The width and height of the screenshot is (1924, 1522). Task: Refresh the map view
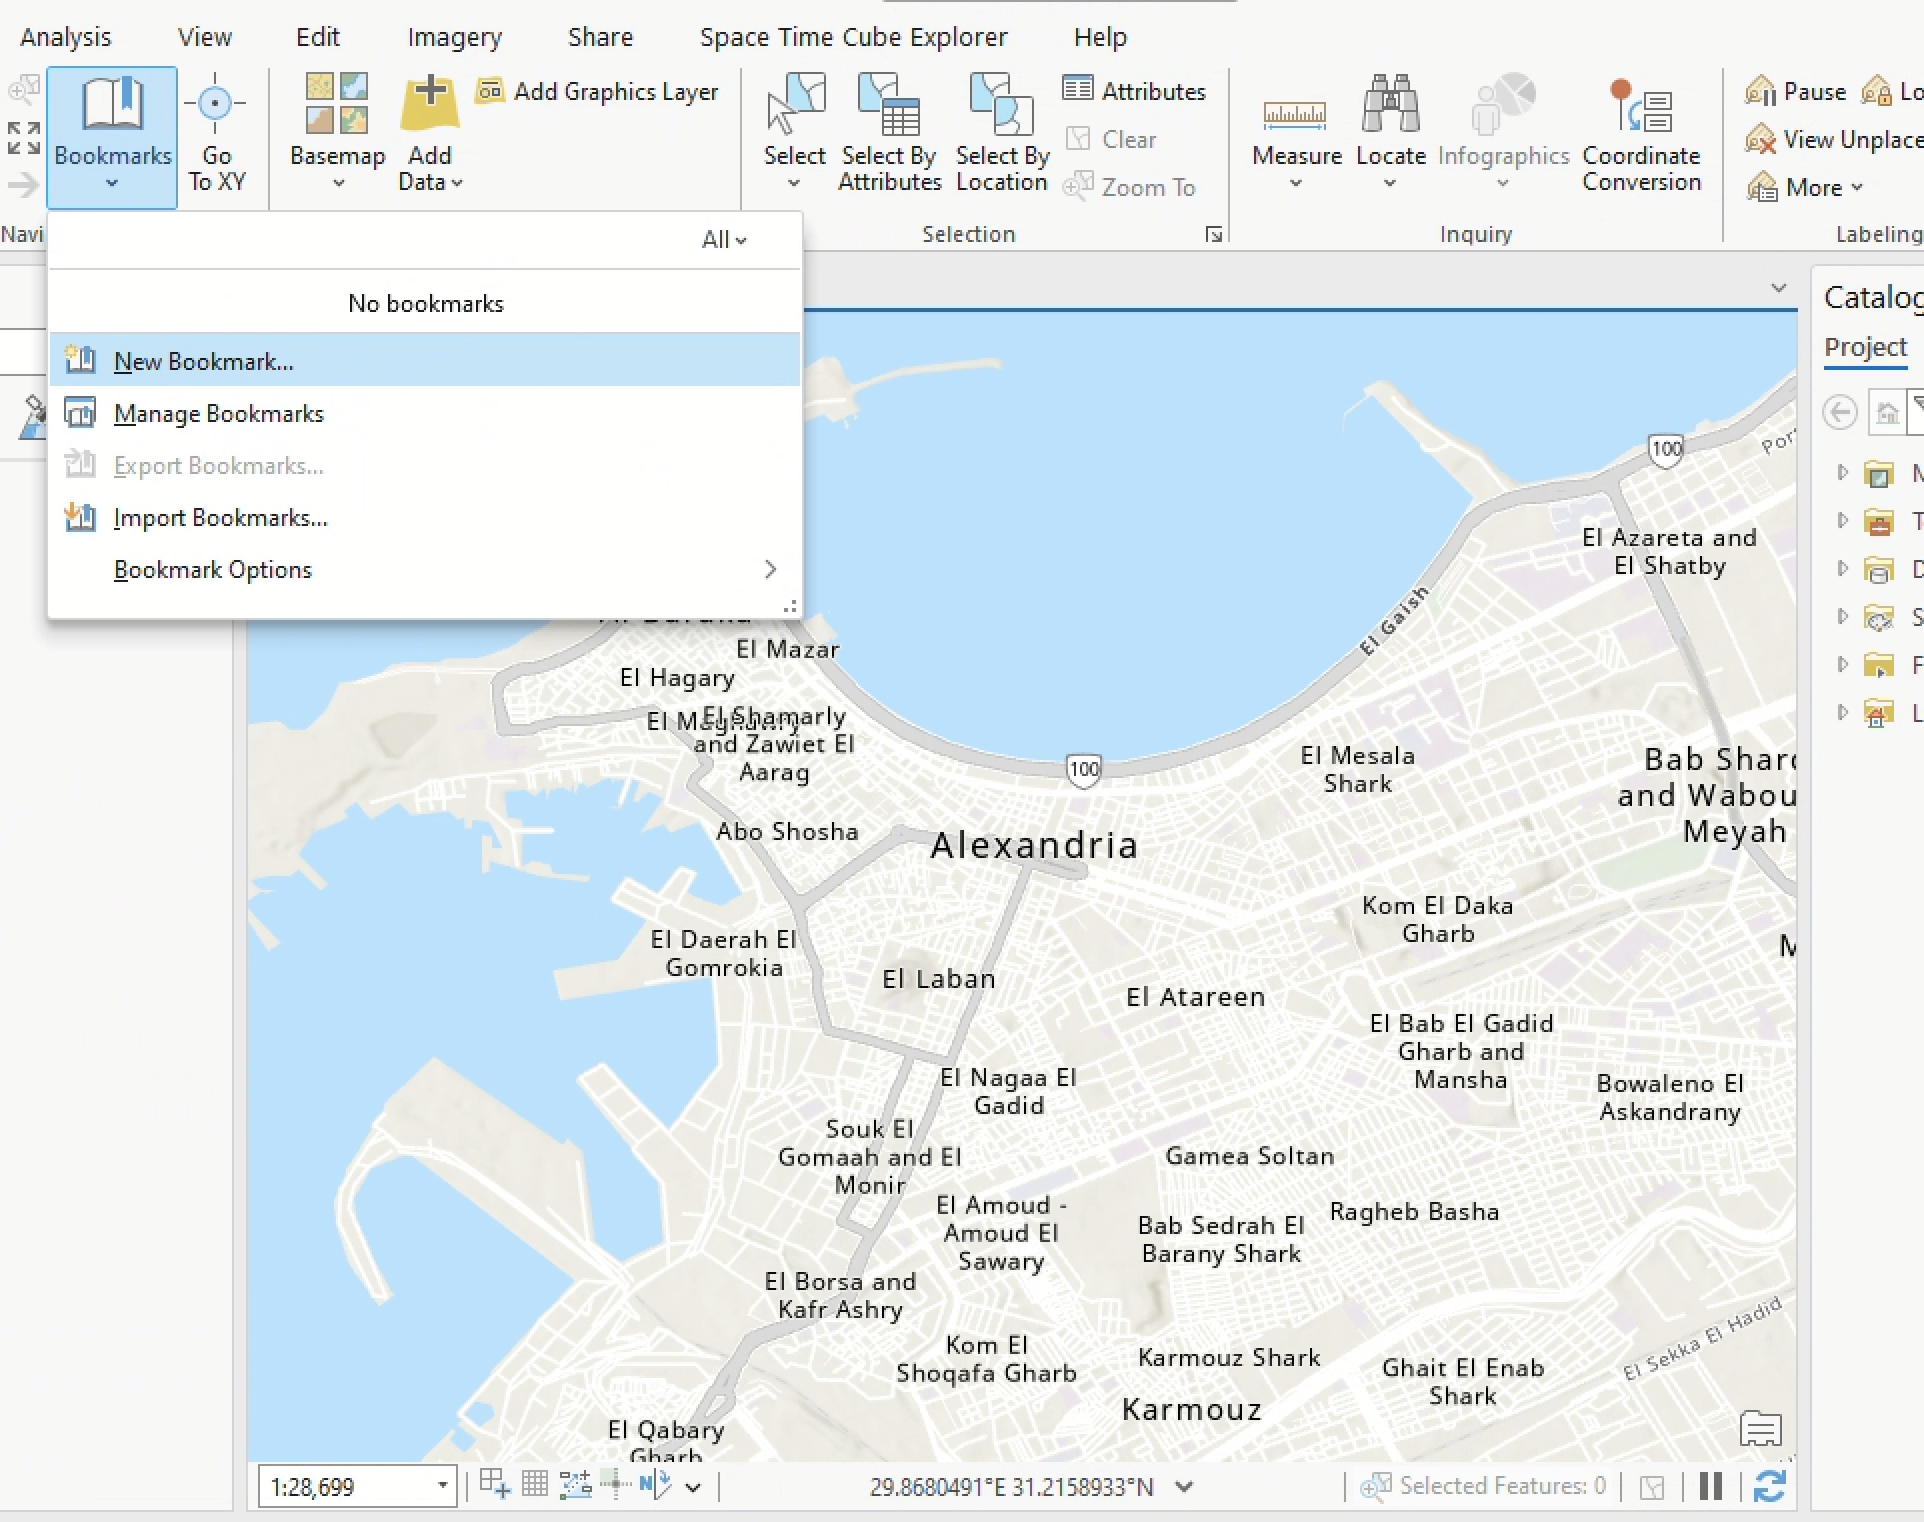1769,1486
